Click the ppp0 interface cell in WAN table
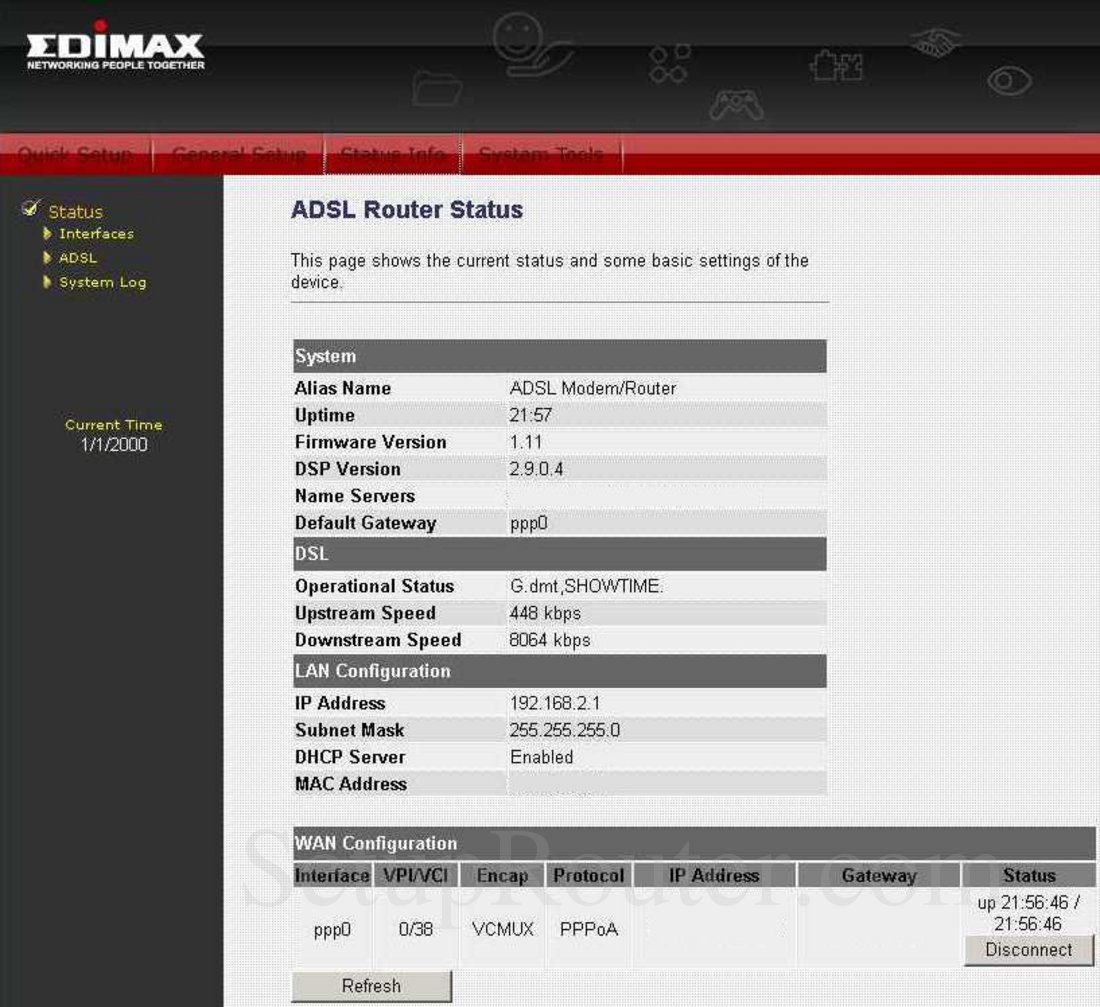The image size is (1100, 1007). coord(332,930)
